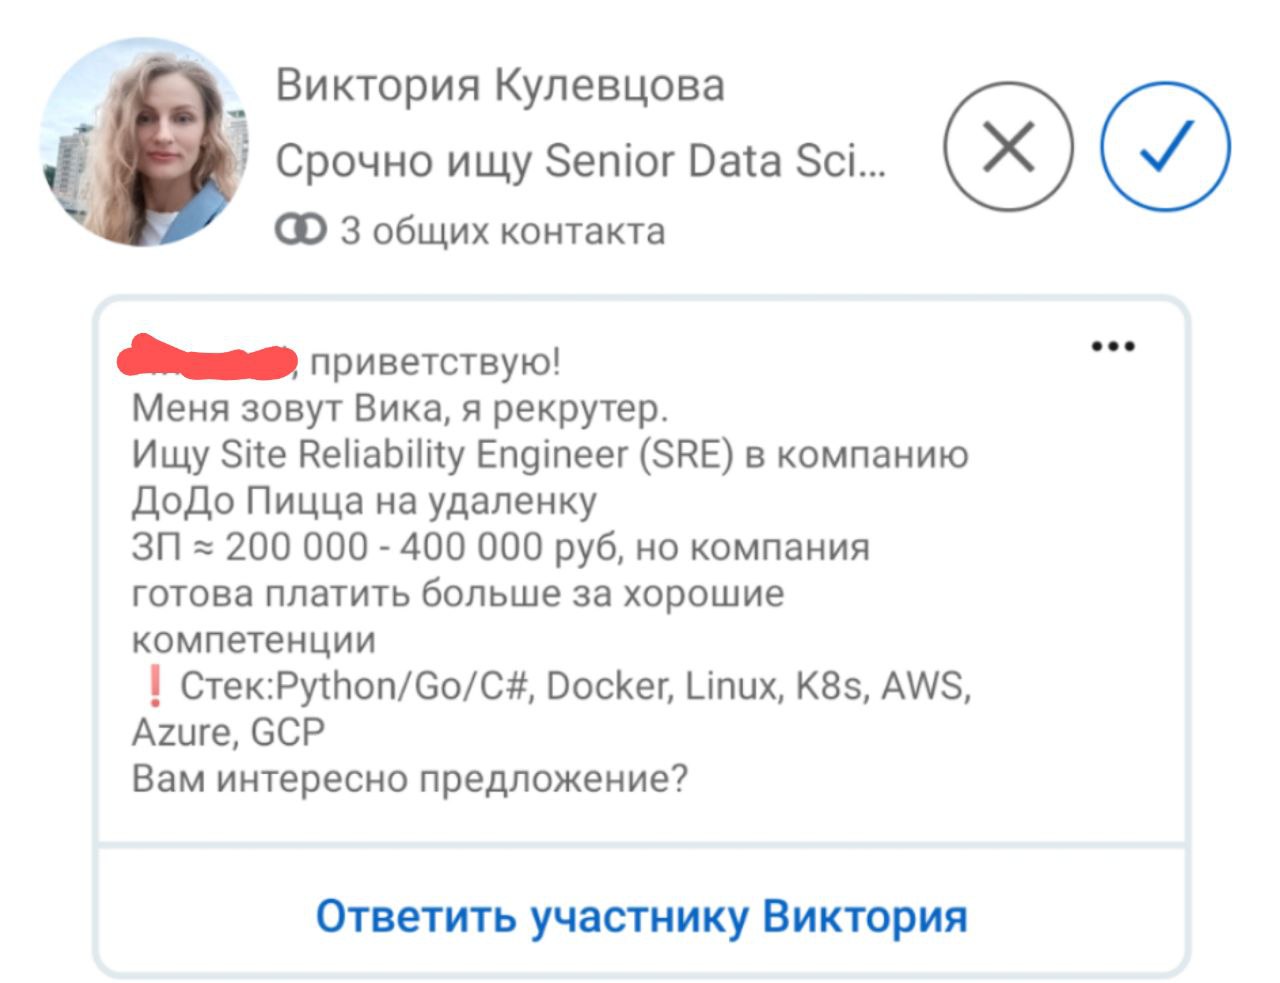Click the question Вам интересно предложение?

410,778
